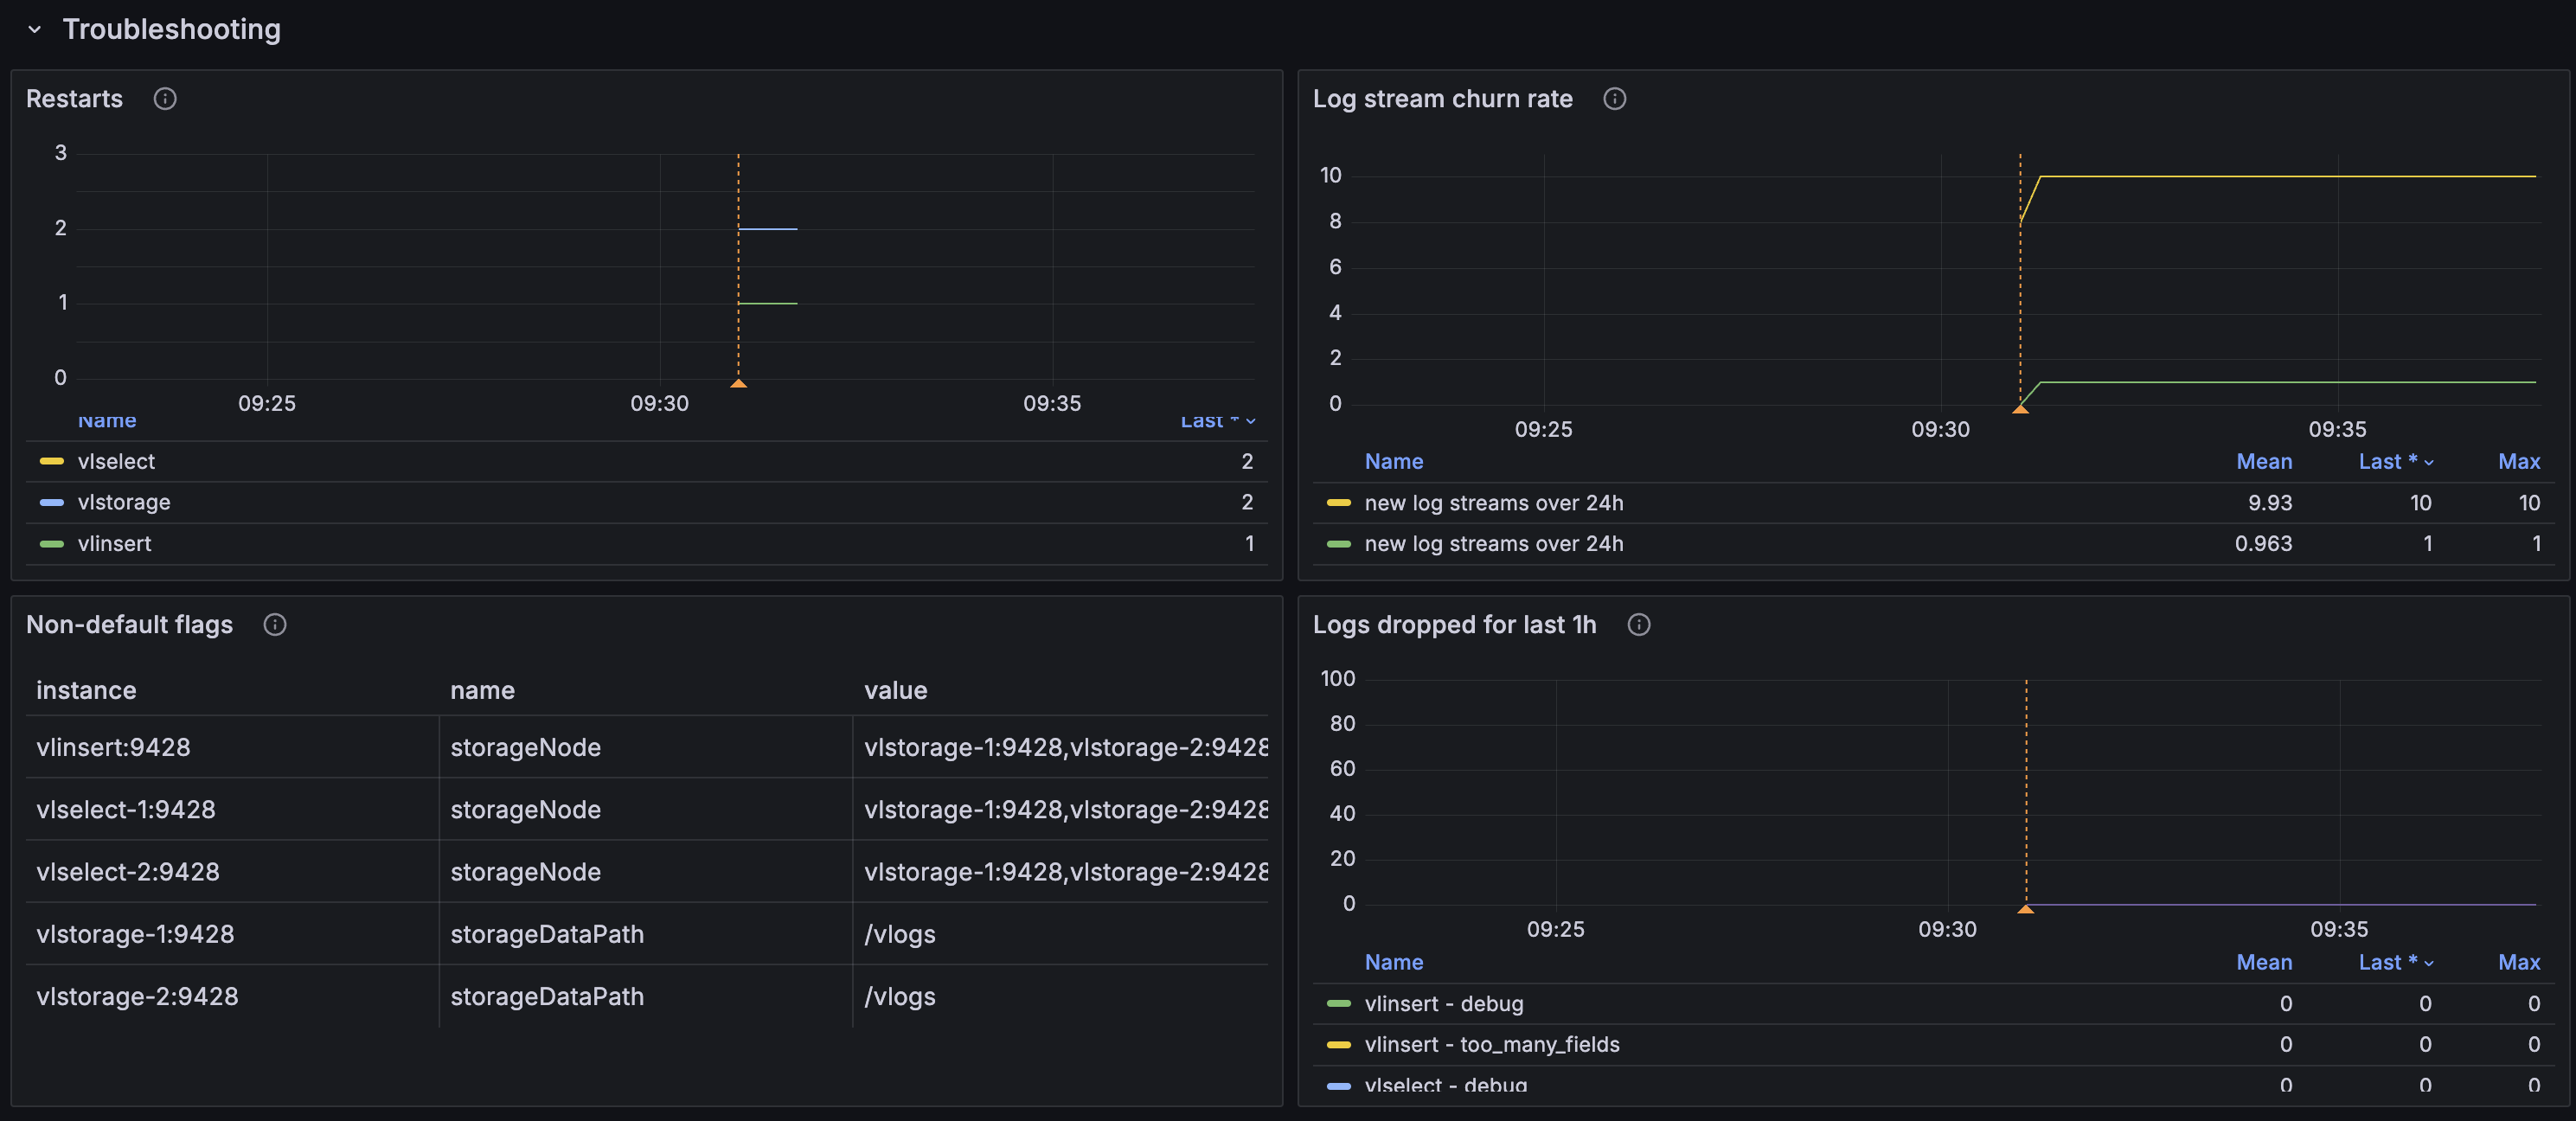Click annotation marker on Logs dropped chart
Viewport: 2576px width, 1121px height.
pyautogui.click(x=2025, y=909)
